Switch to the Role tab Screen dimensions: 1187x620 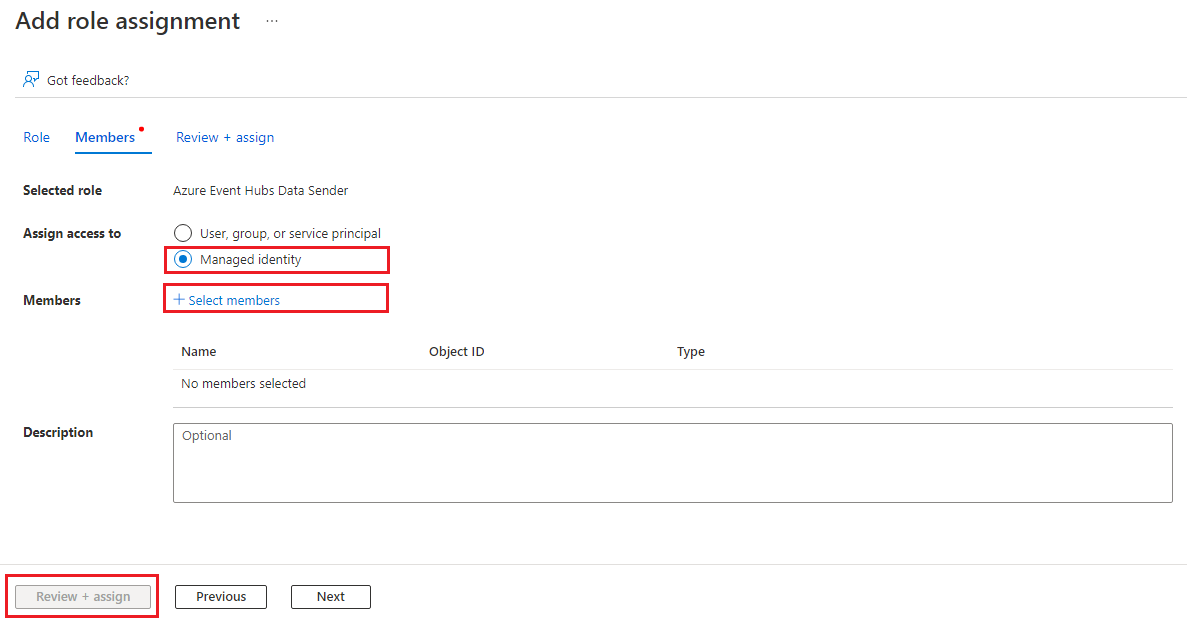36,137
